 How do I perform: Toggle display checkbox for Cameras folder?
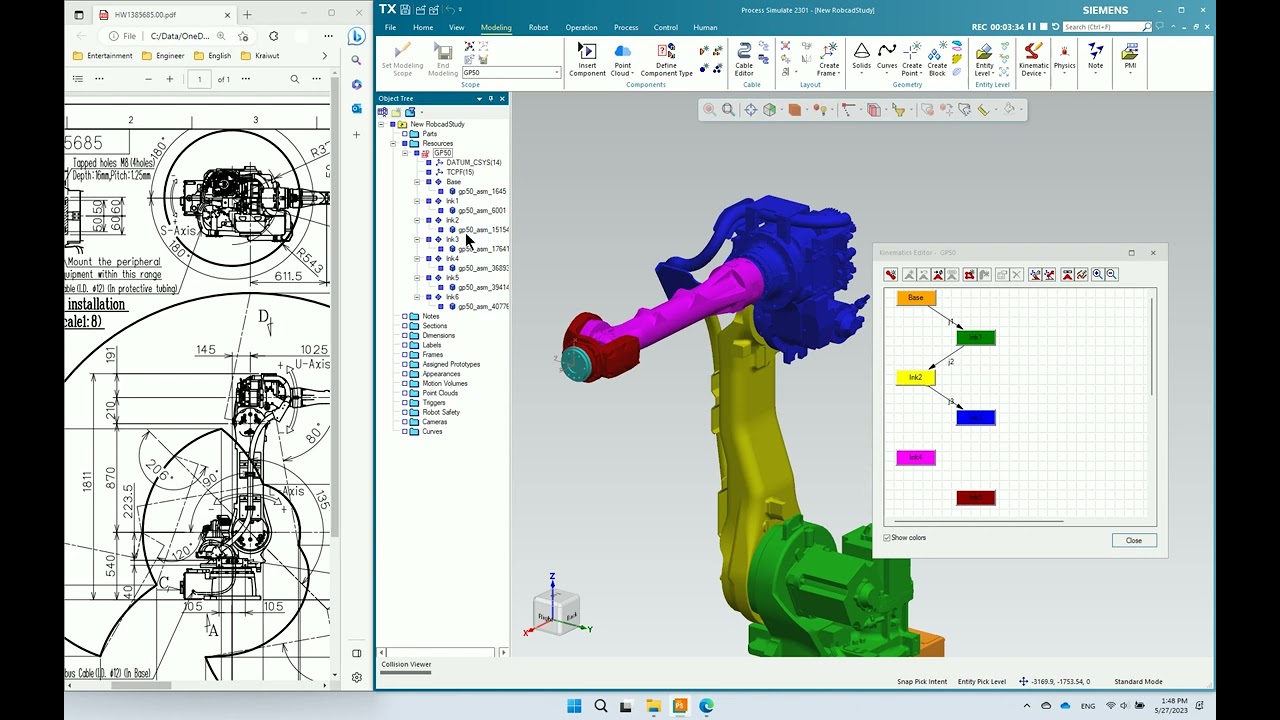(405, 422)
